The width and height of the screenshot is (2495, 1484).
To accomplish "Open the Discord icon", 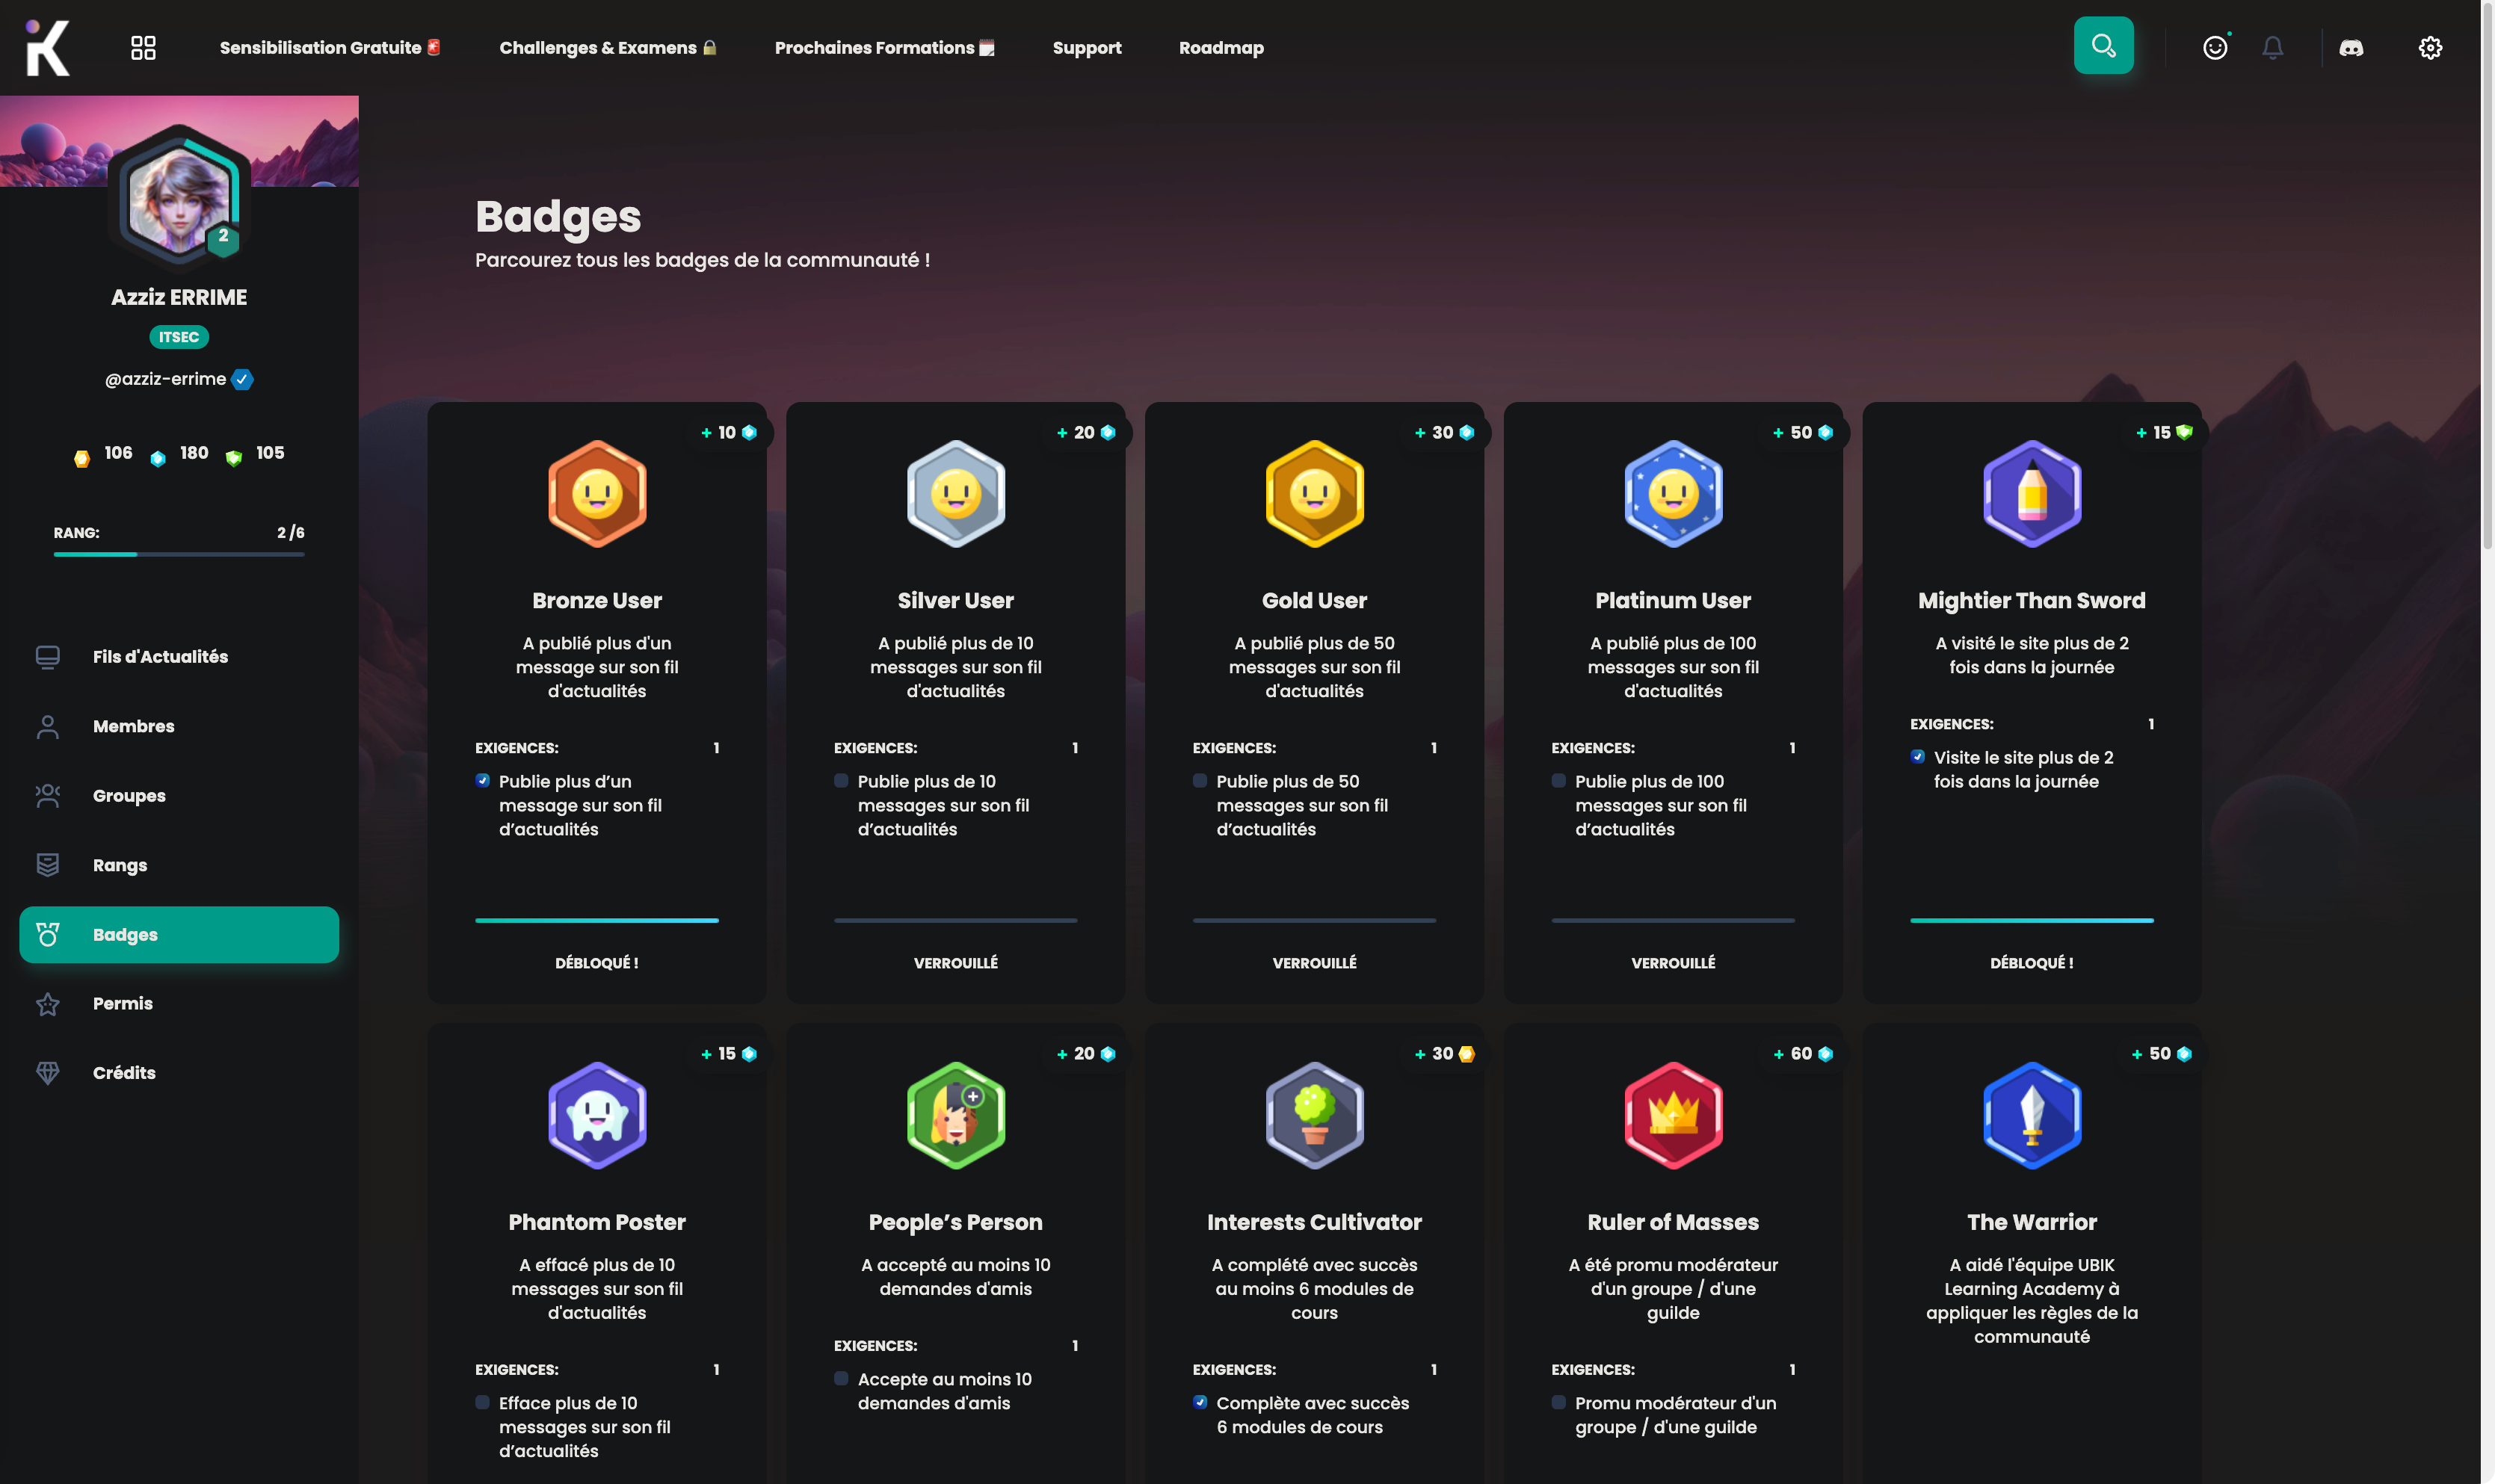I will (2351, 47).
